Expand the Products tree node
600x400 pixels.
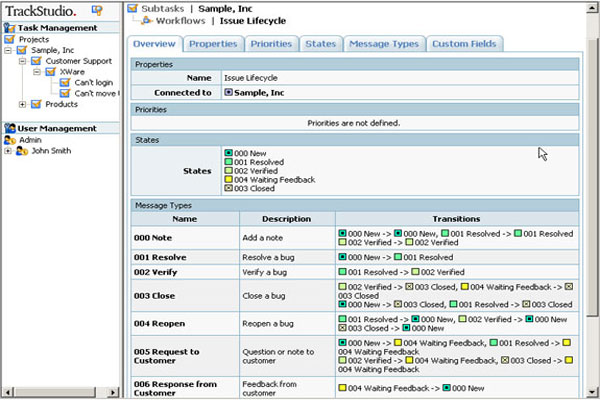coord(22,104)
